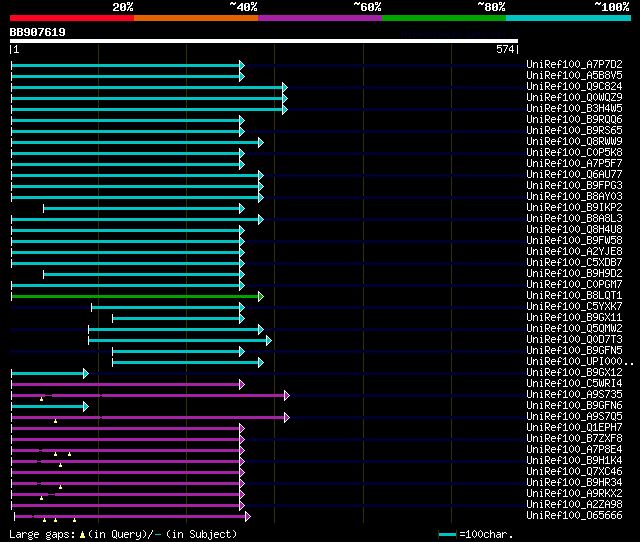Click the UniRef100_Q5QMW2 label
This screenshot has height=542, width=640.
[574, 329]
